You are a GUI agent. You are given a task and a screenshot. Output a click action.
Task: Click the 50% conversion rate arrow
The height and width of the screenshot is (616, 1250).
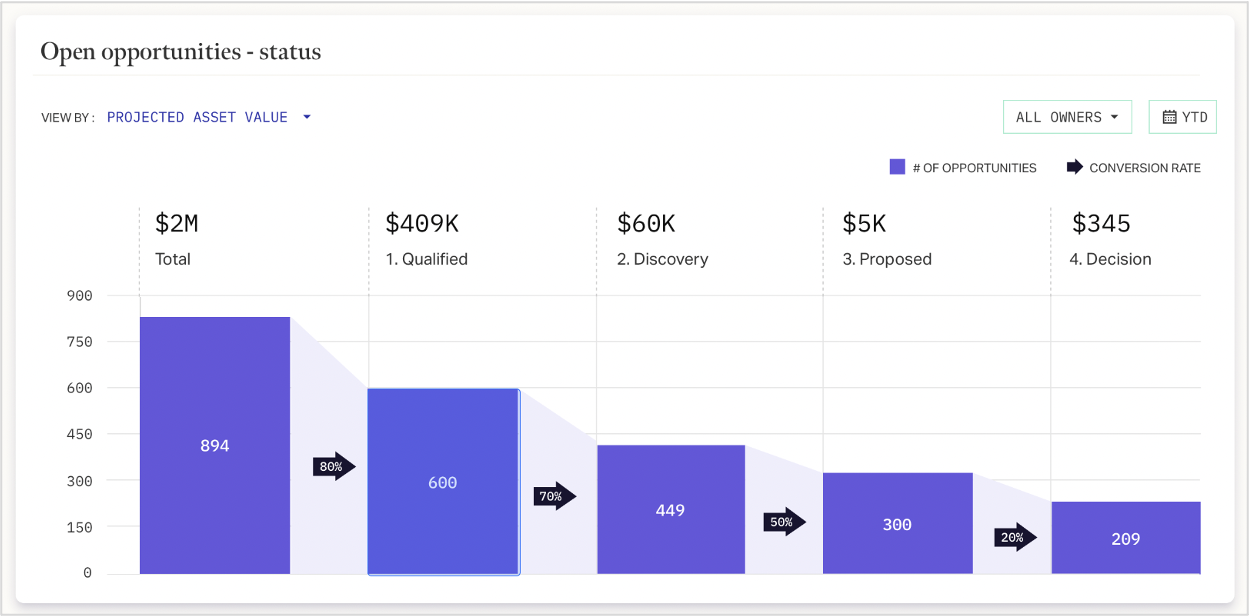(783, 522)
